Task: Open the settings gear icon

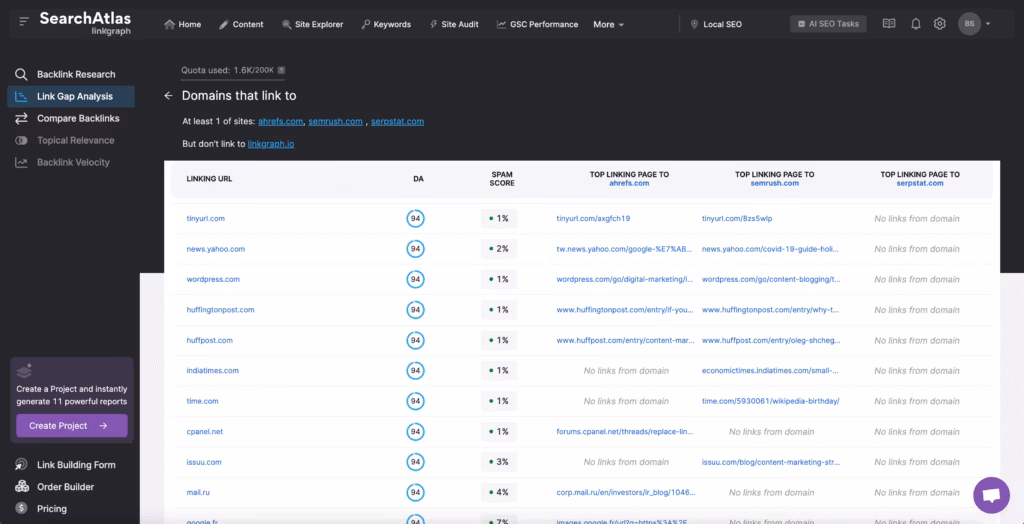Action: 939,24
